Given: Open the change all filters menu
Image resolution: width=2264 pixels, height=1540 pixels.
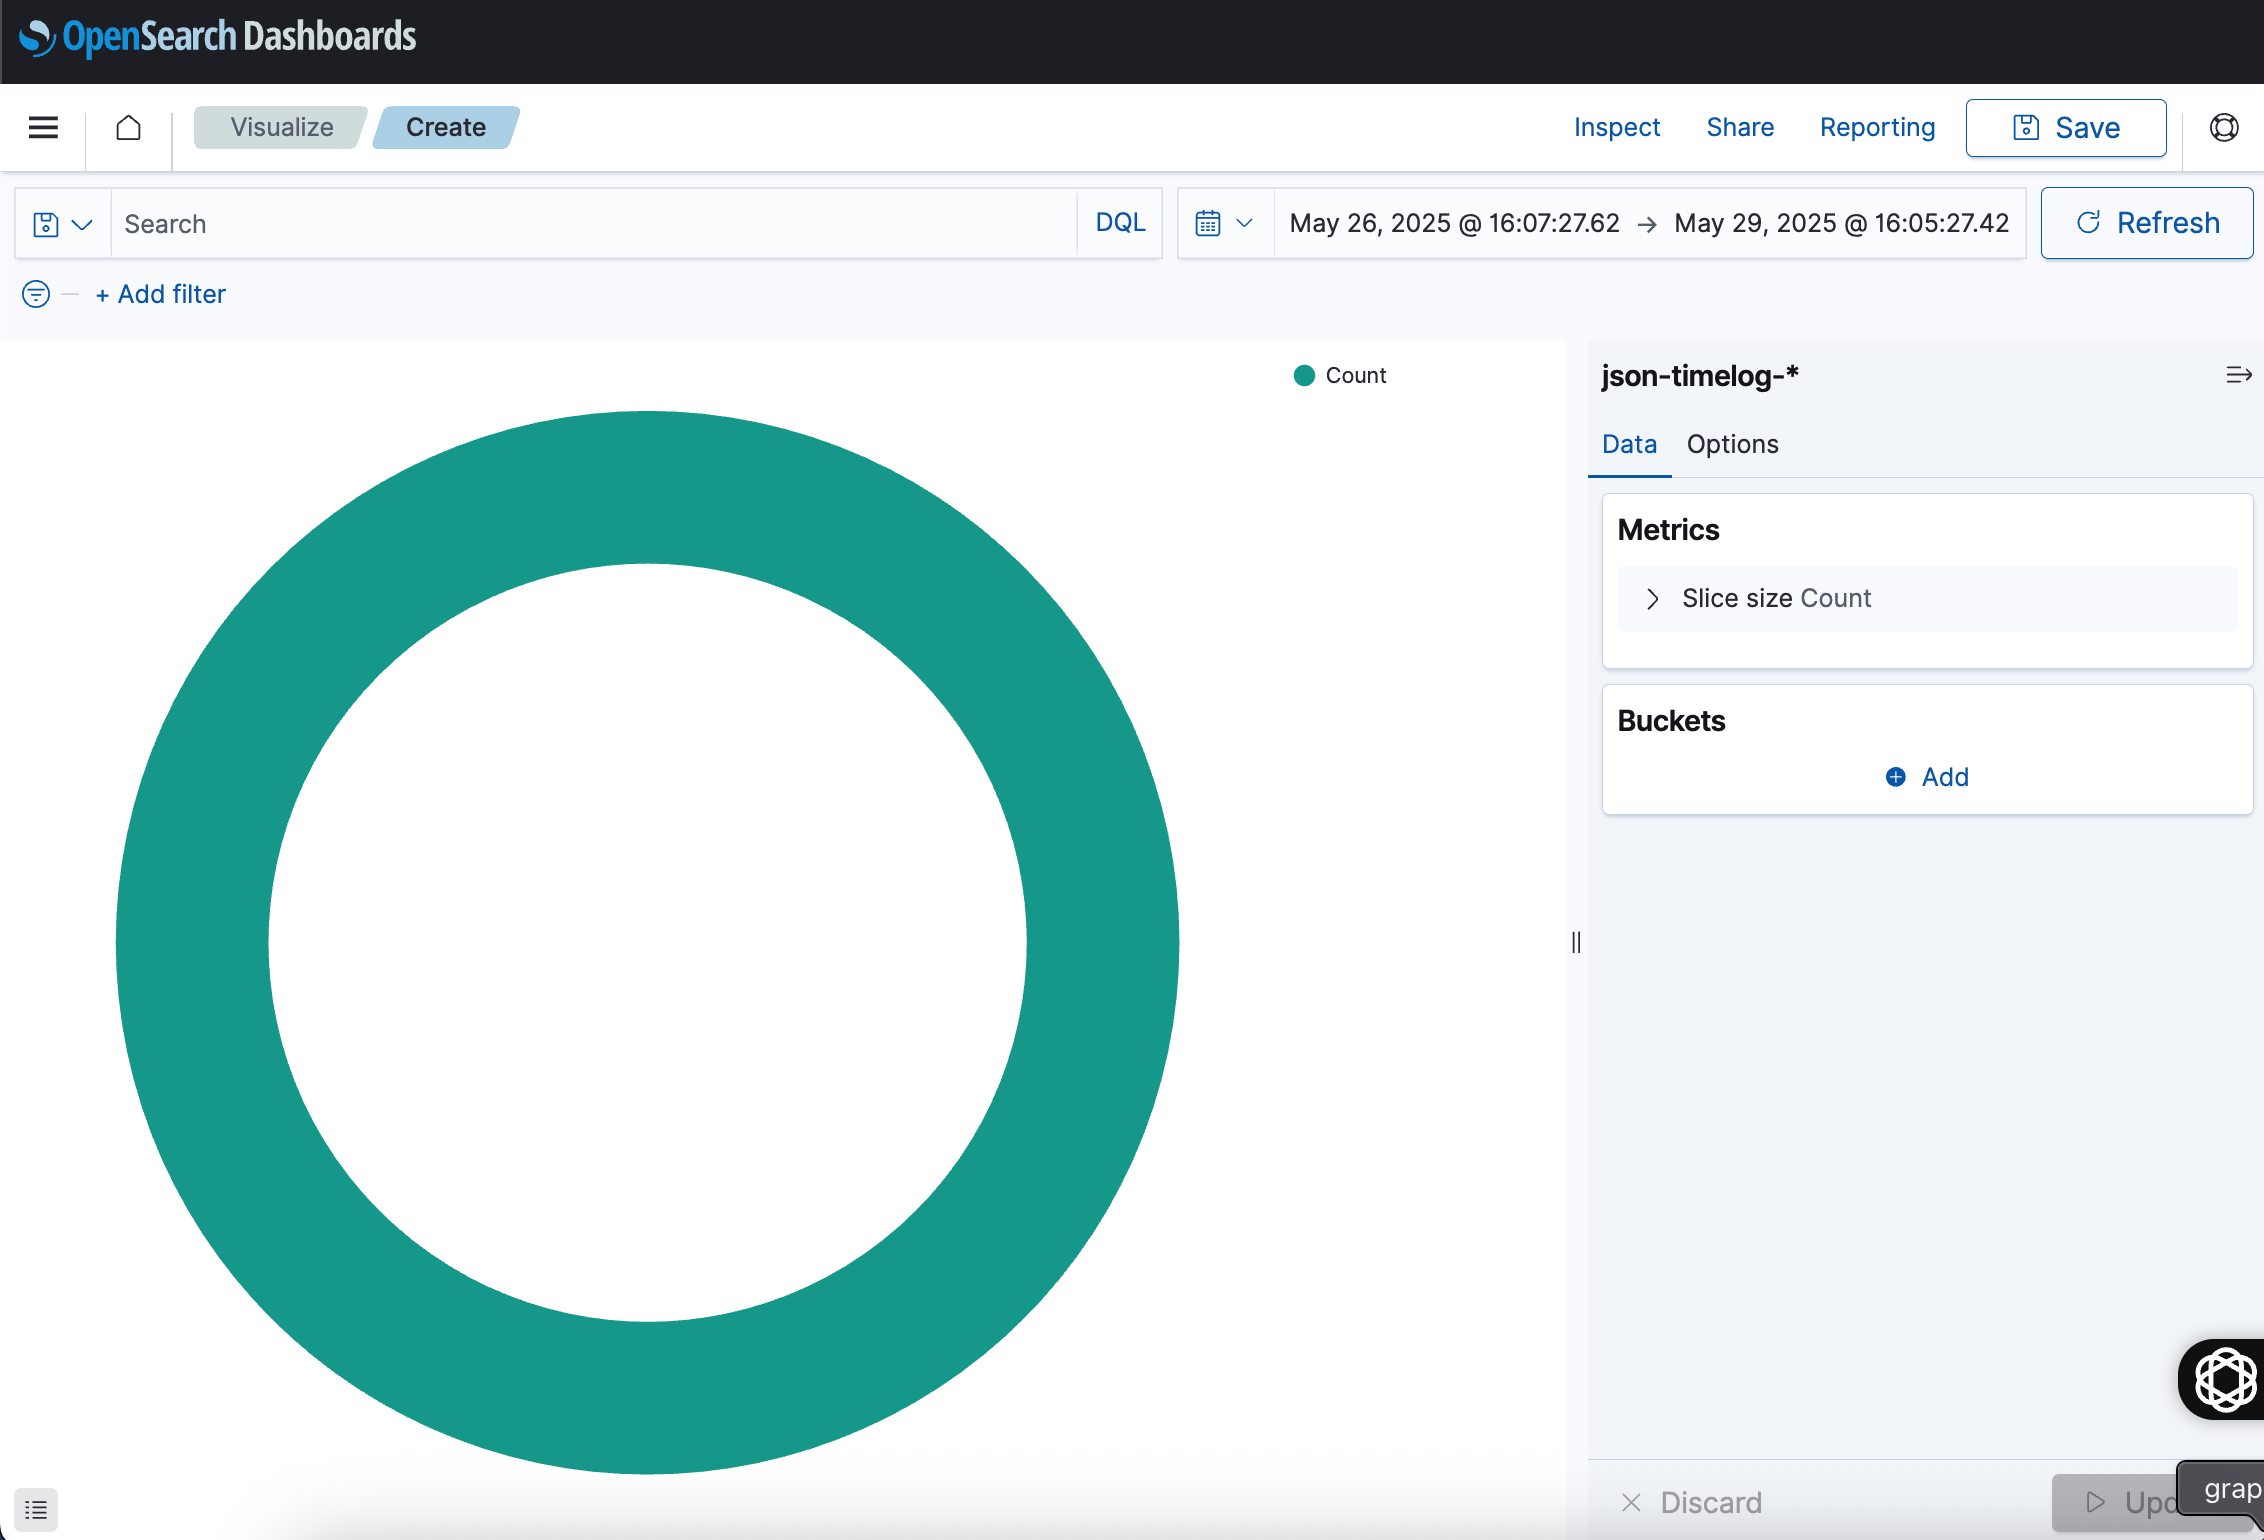Looking at the screenshot, I should pos(36,294).
